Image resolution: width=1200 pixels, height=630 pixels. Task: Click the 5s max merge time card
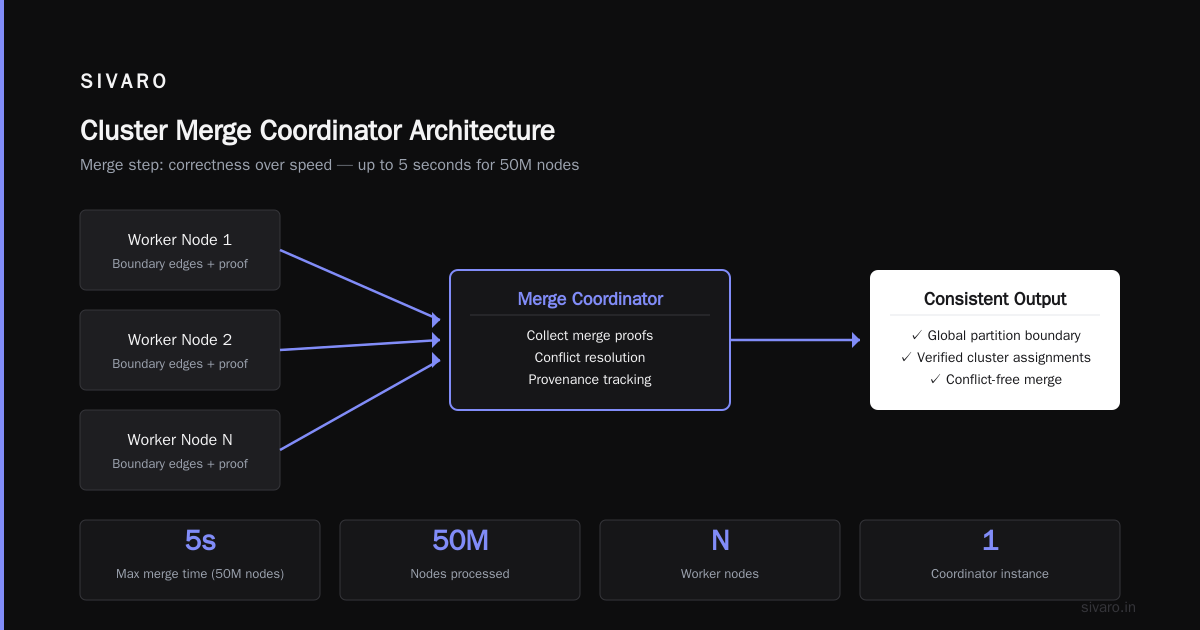(x=200, y=560)
